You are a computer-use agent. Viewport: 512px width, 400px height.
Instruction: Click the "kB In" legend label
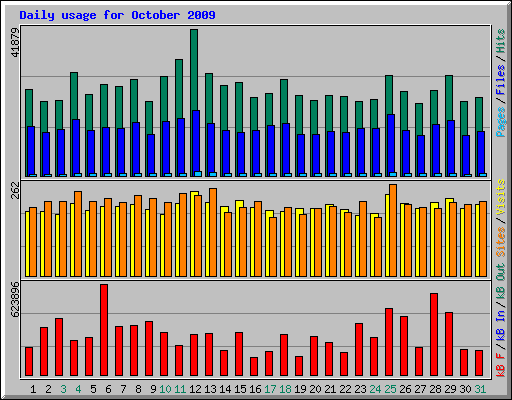click(501, 326)
